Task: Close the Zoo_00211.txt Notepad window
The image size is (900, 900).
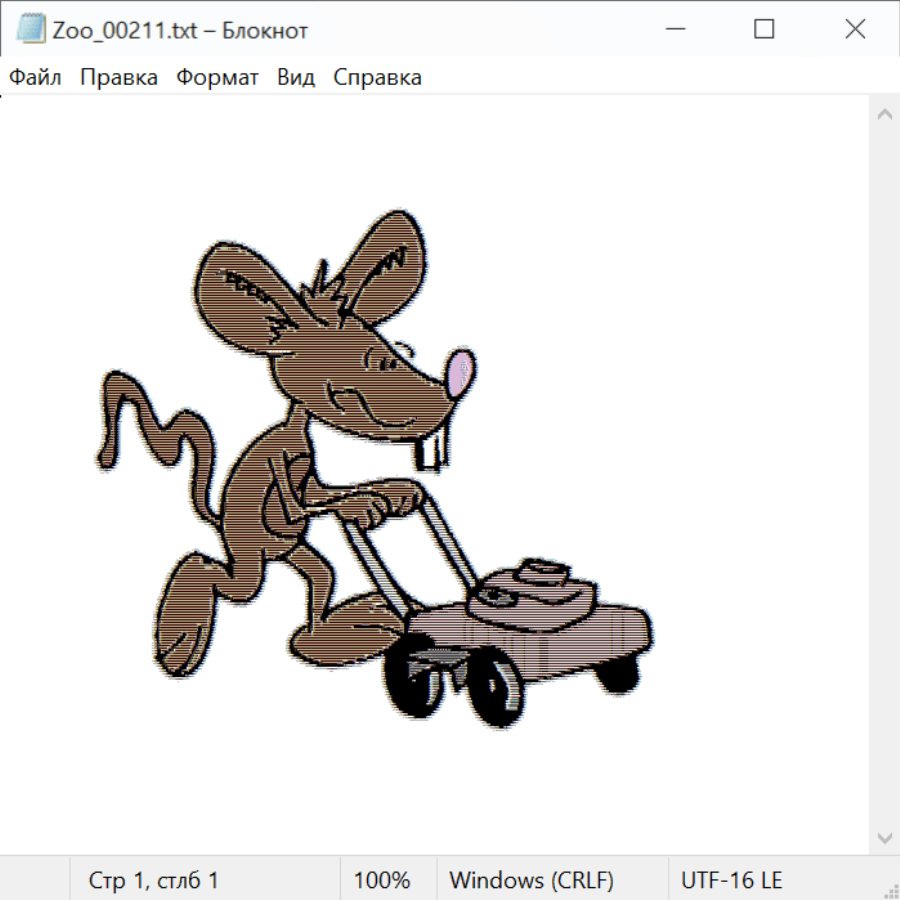Action: pos(855,30)
